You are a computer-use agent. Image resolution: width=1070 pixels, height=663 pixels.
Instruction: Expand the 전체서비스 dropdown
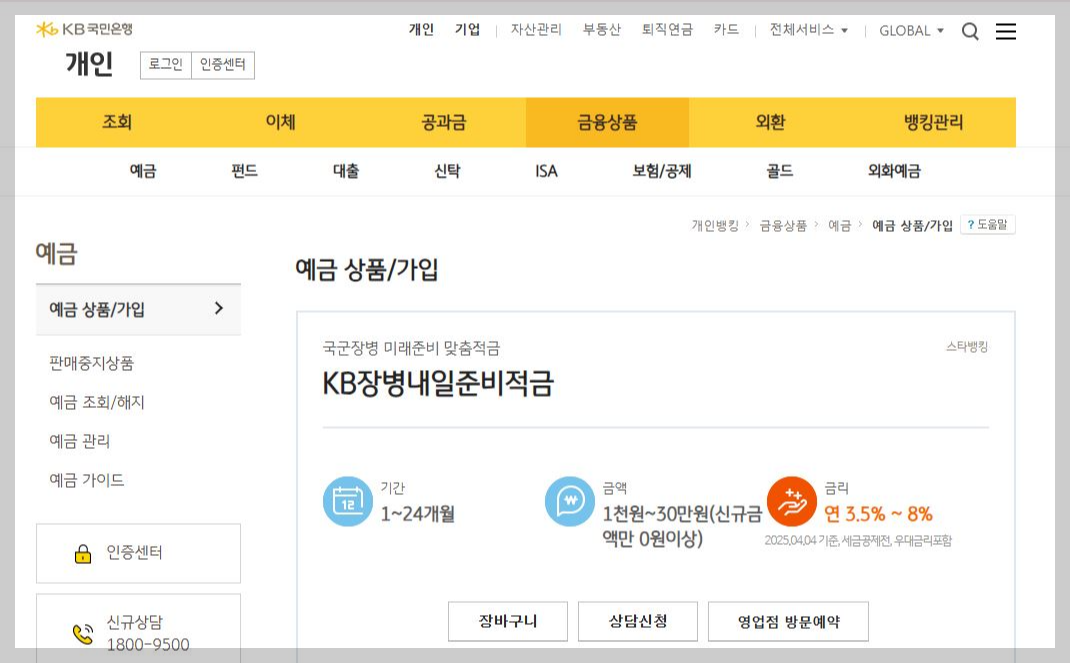click(x=809, y=30)
